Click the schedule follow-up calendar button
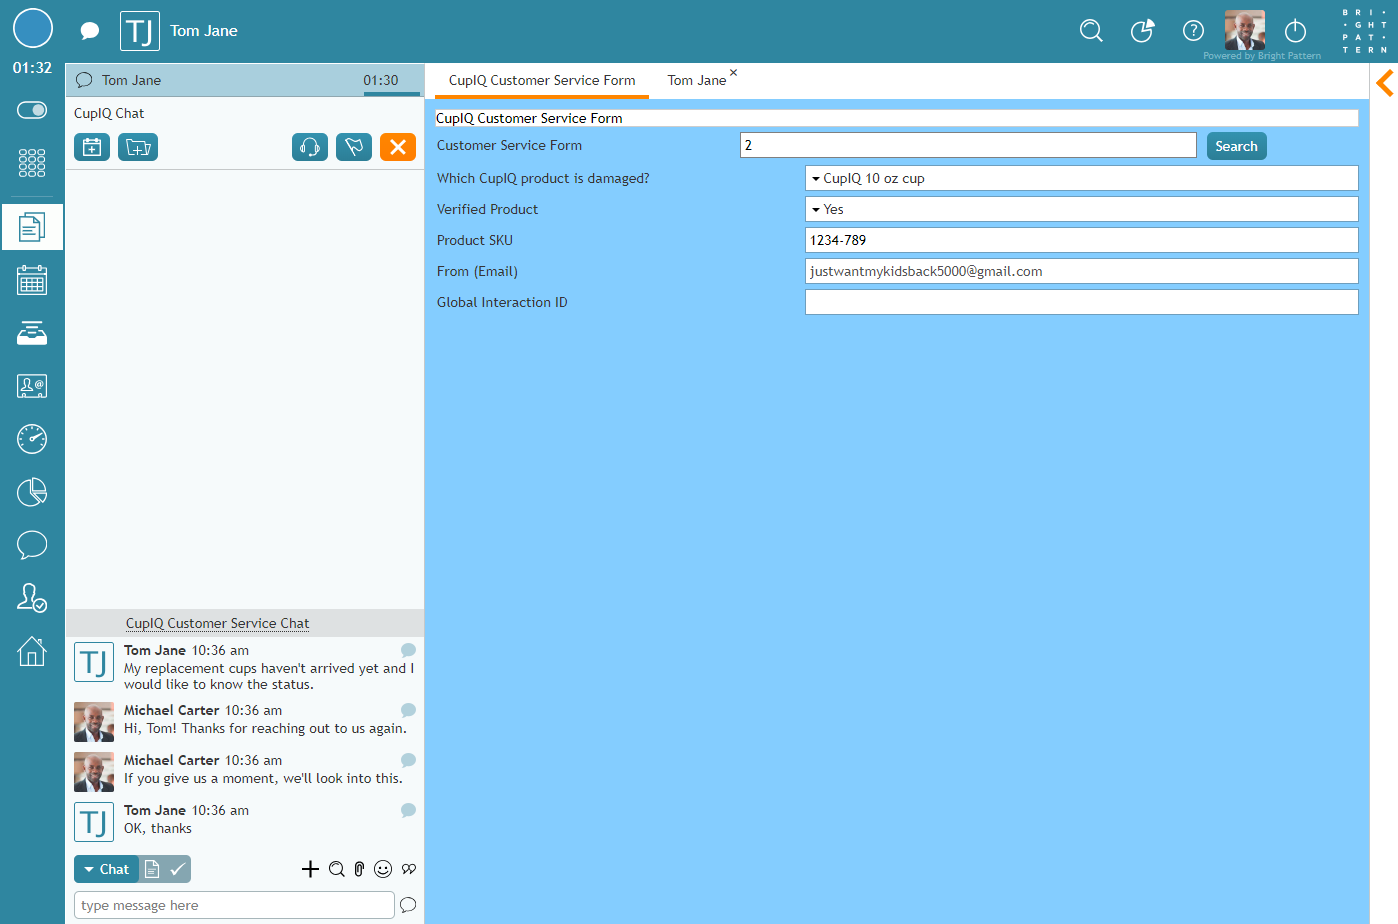 coord(92,147)
